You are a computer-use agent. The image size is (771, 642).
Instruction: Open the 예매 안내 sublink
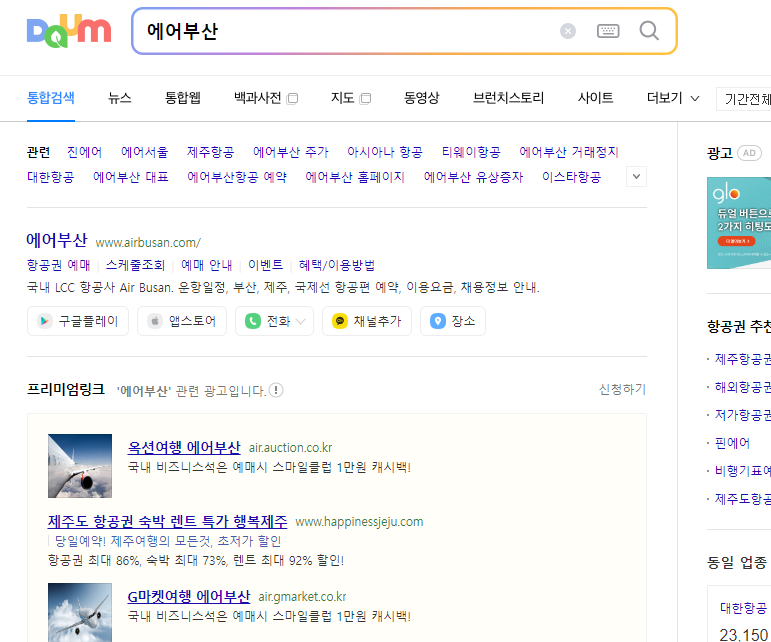207,265
